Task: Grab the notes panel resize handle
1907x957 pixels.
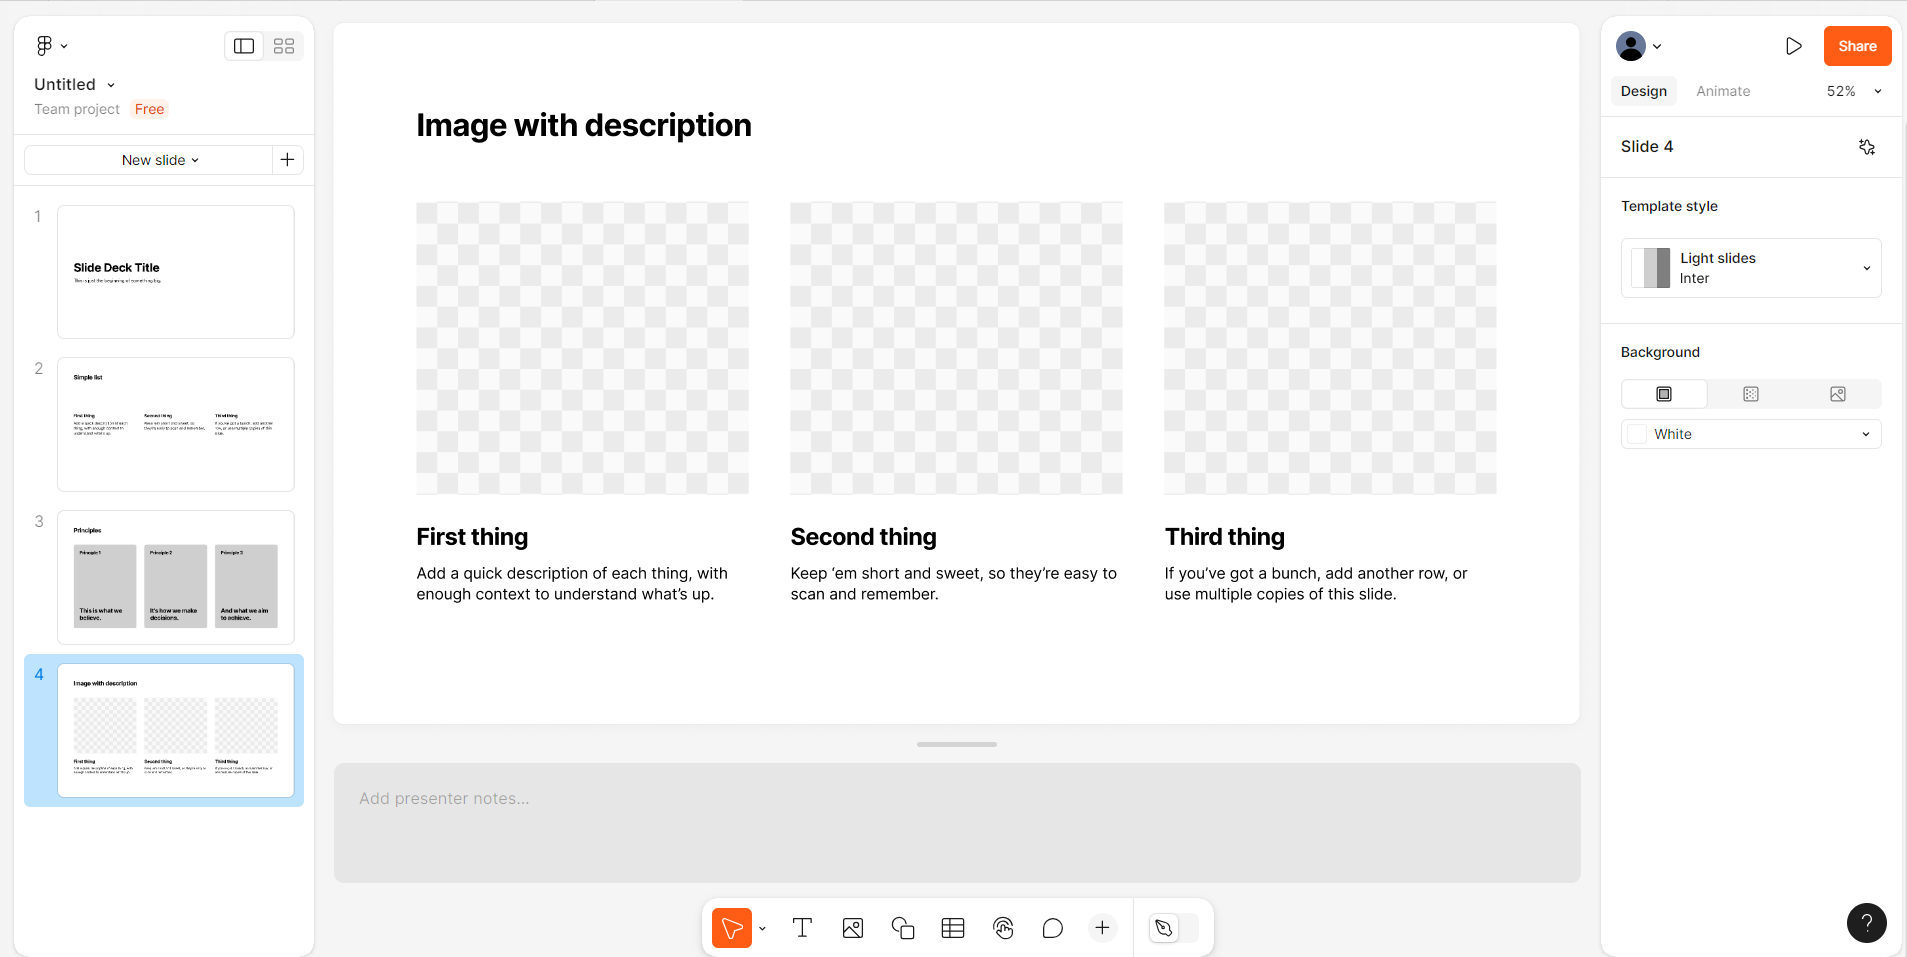Action: coord(957,744)
